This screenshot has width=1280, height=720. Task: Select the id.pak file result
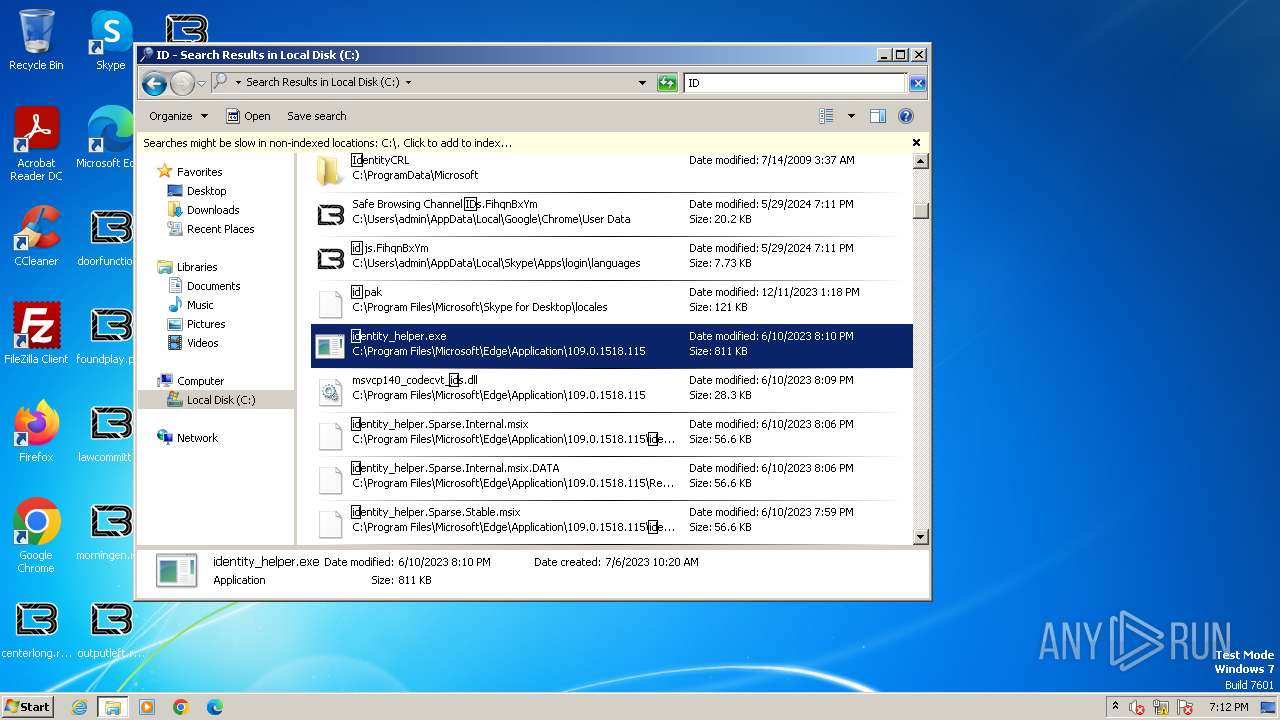[611, 301]
